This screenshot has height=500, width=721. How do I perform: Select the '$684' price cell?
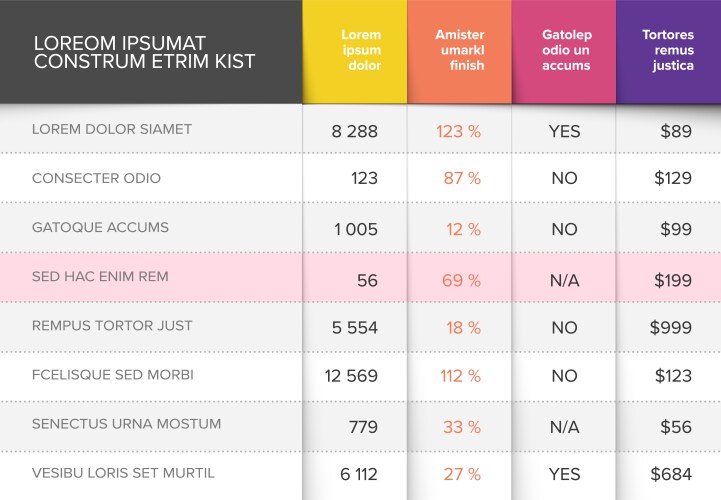tap(671, 474)
